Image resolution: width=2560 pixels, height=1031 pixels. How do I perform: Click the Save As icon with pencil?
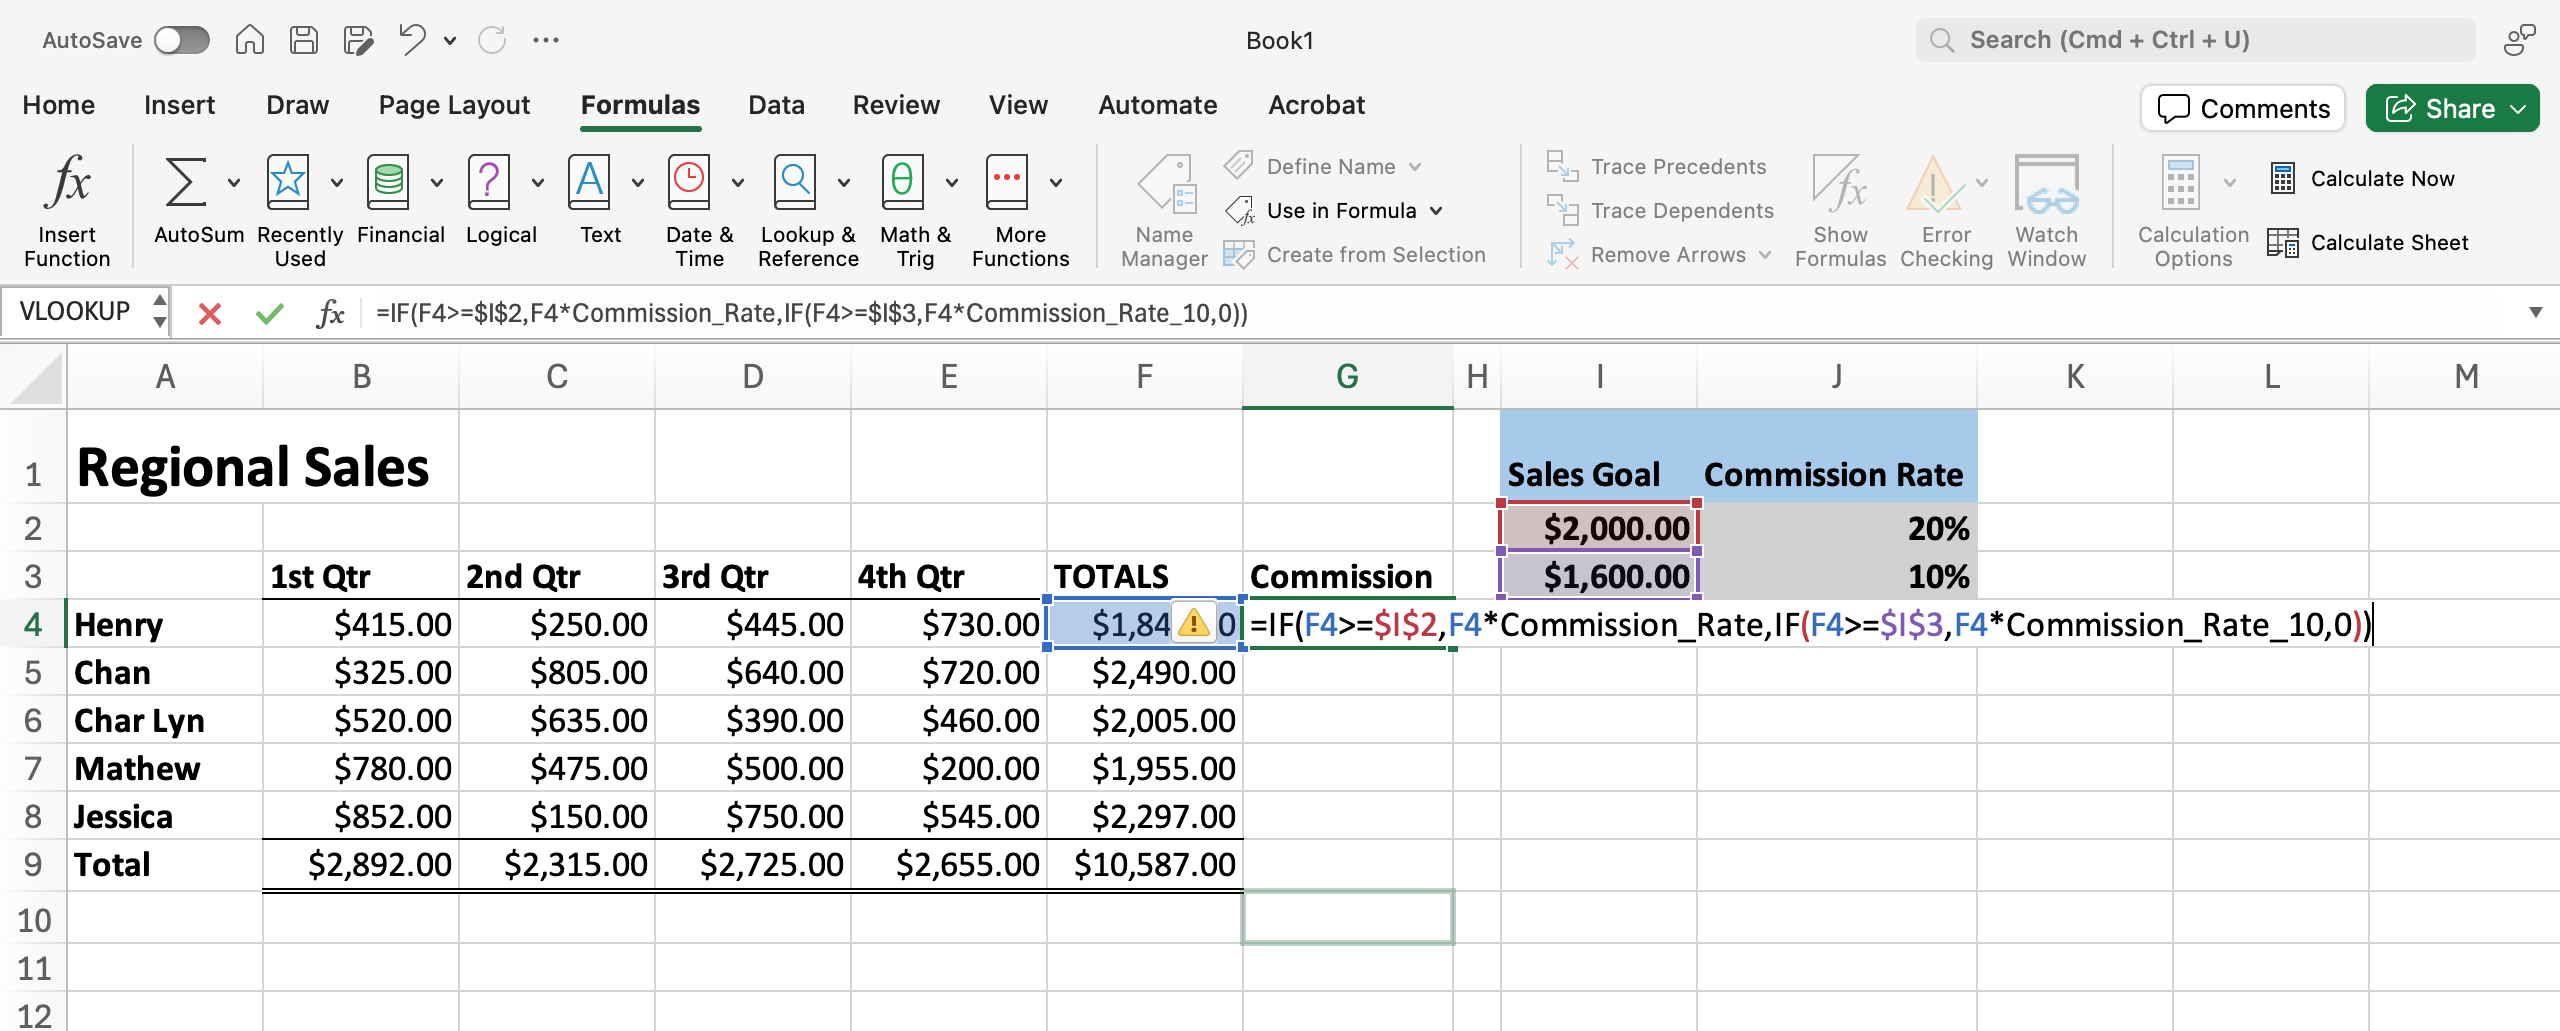(358, 40)
